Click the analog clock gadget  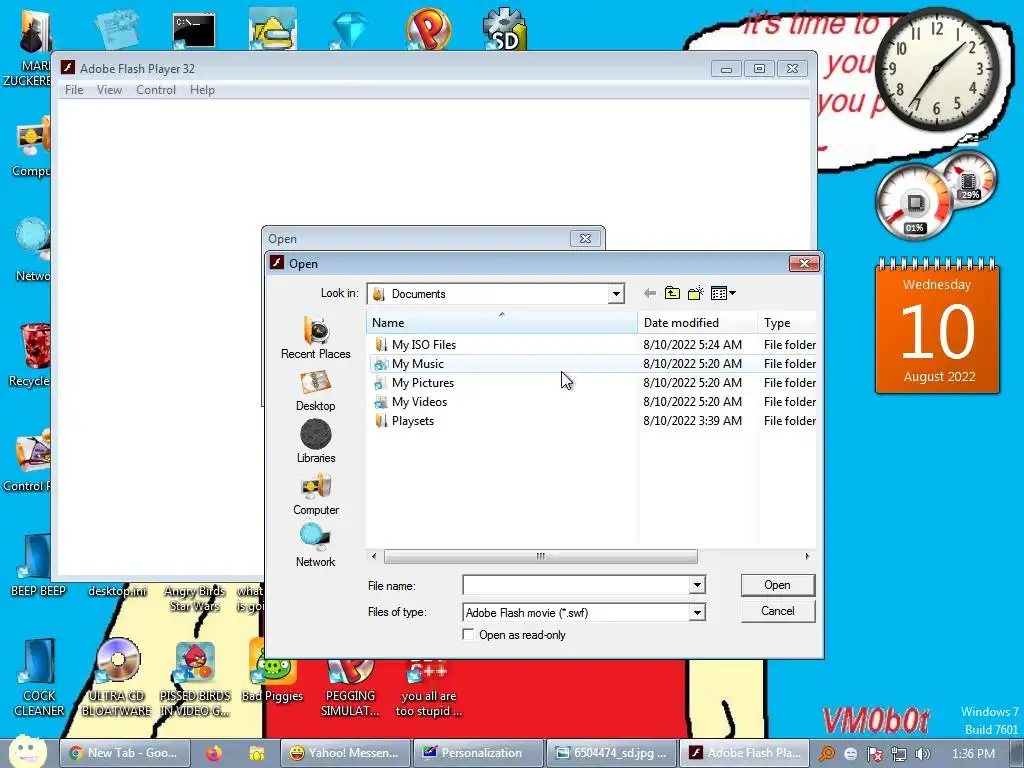click(936, 68)
